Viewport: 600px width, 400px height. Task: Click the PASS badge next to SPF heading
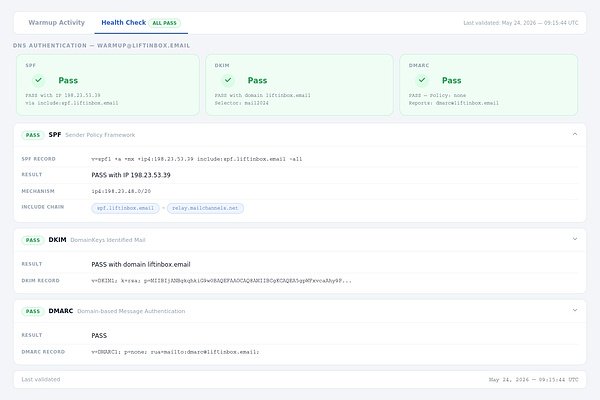click(x=33, y=135)
